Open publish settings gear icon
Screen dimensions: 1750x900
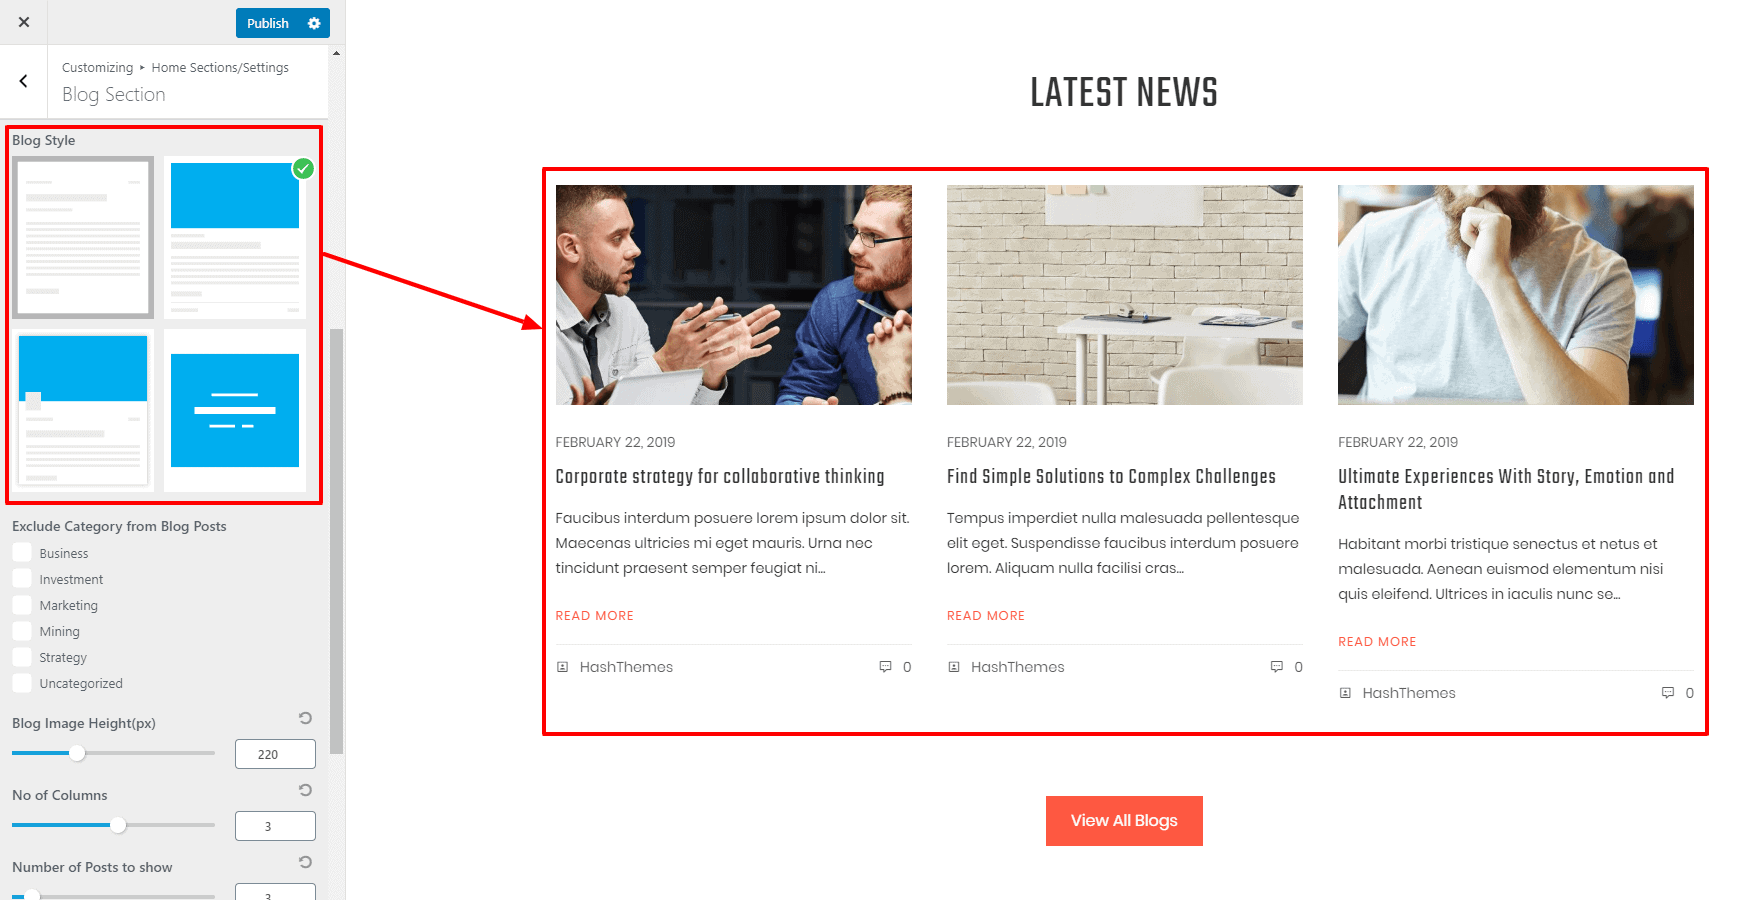click(x=314, y=23)
